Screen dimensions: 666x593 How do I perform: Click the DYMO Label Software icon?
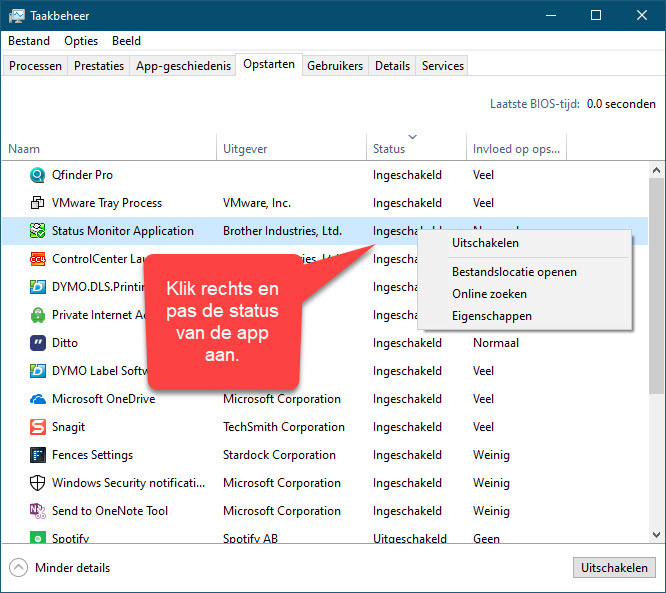(x=37, y=371)
